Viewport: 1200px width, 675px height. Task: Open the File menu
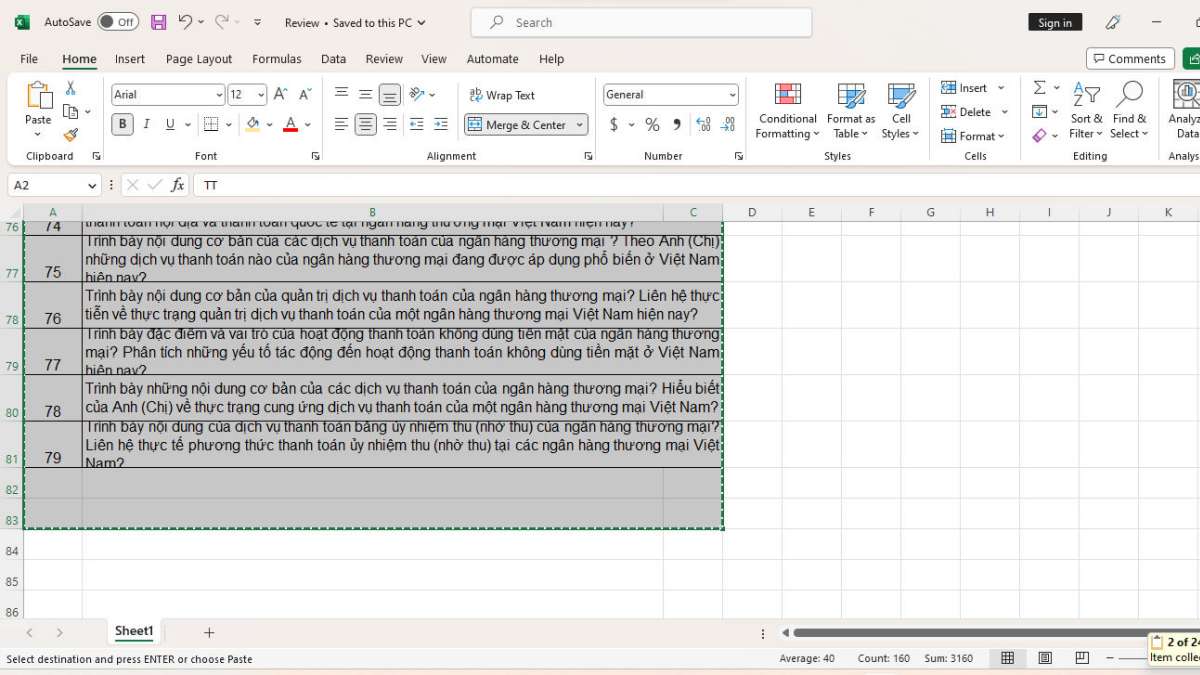[29, 59]
